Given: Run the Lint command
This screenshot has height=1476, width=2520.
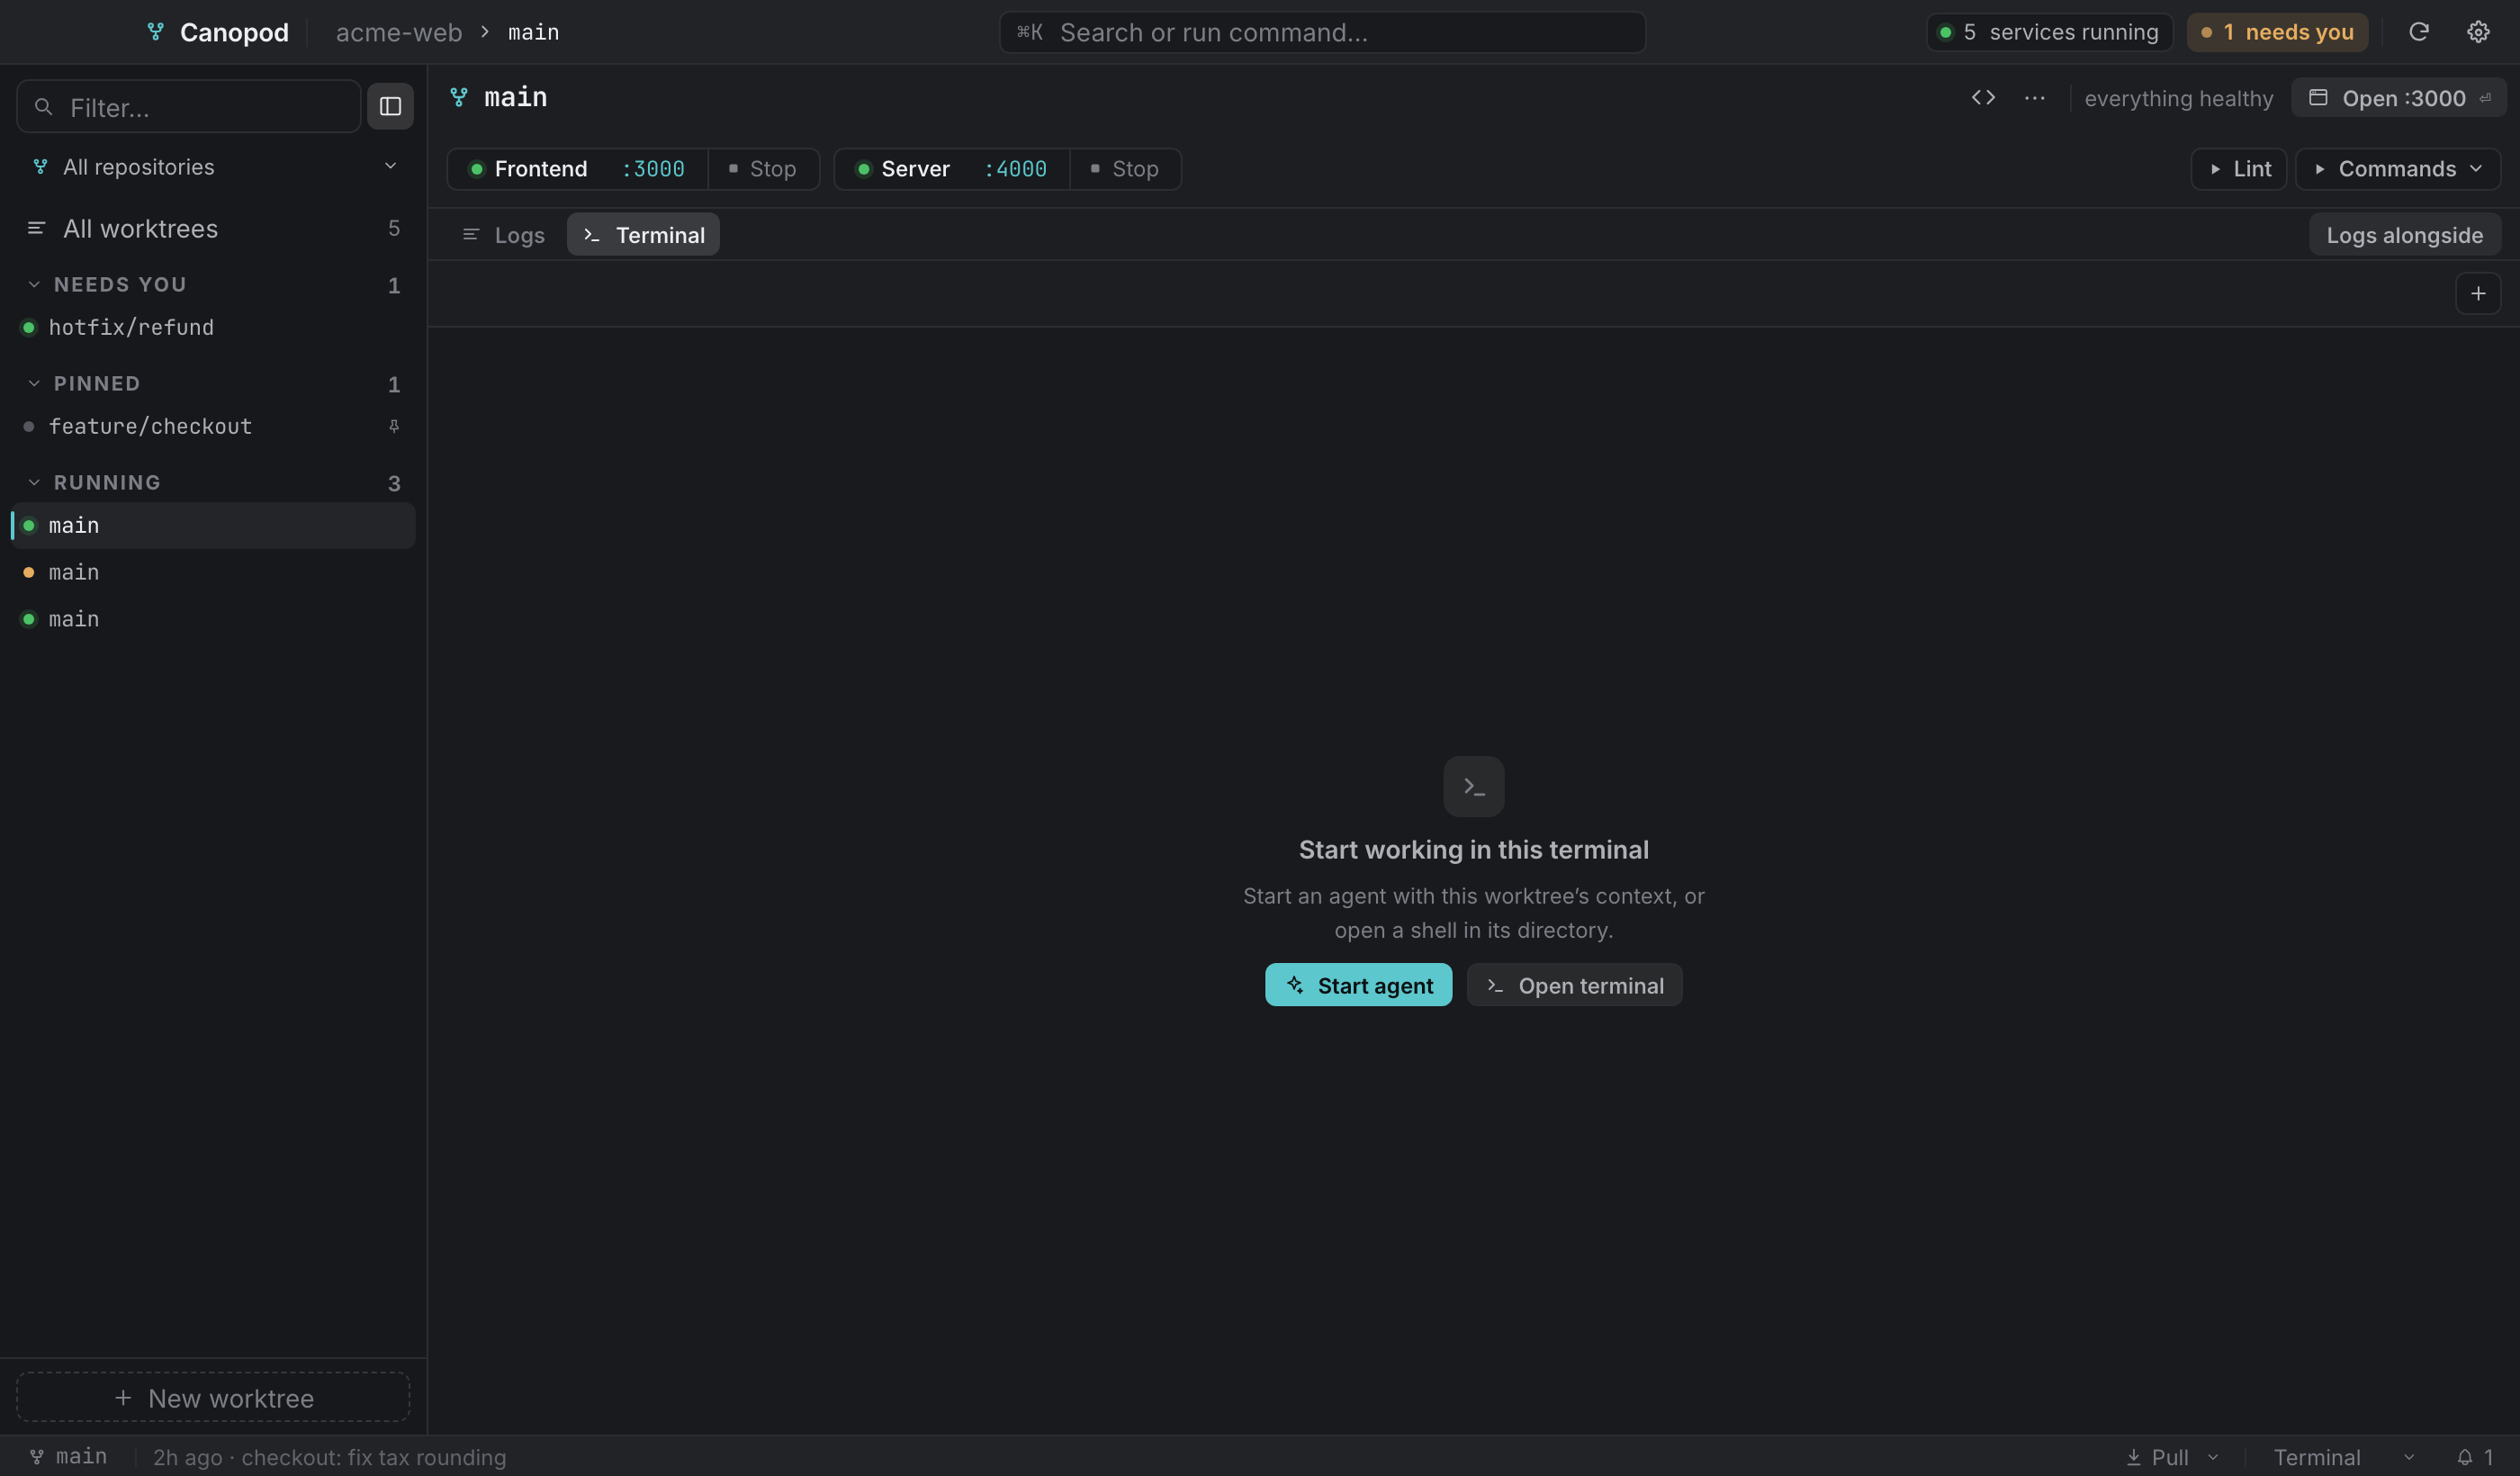Looking at the screenshot, I should click(2238, 169).
